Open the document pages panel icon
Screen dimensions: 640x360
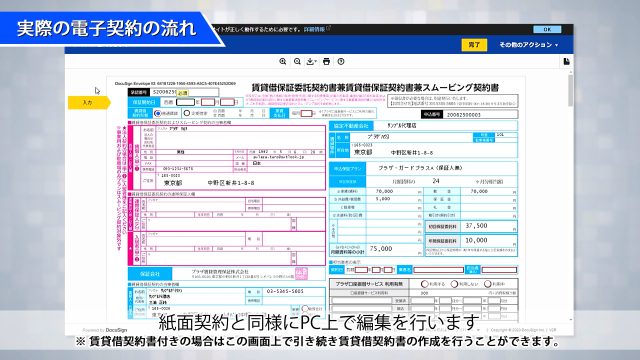(566, 62)
